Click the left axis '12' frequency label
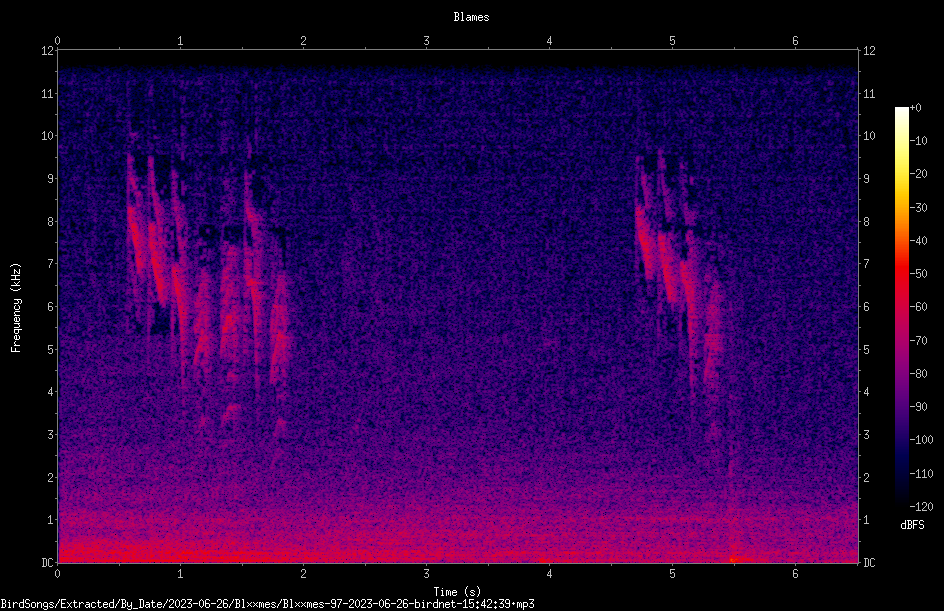This screenshot has height=611, width=944. (x=48, y=51)
